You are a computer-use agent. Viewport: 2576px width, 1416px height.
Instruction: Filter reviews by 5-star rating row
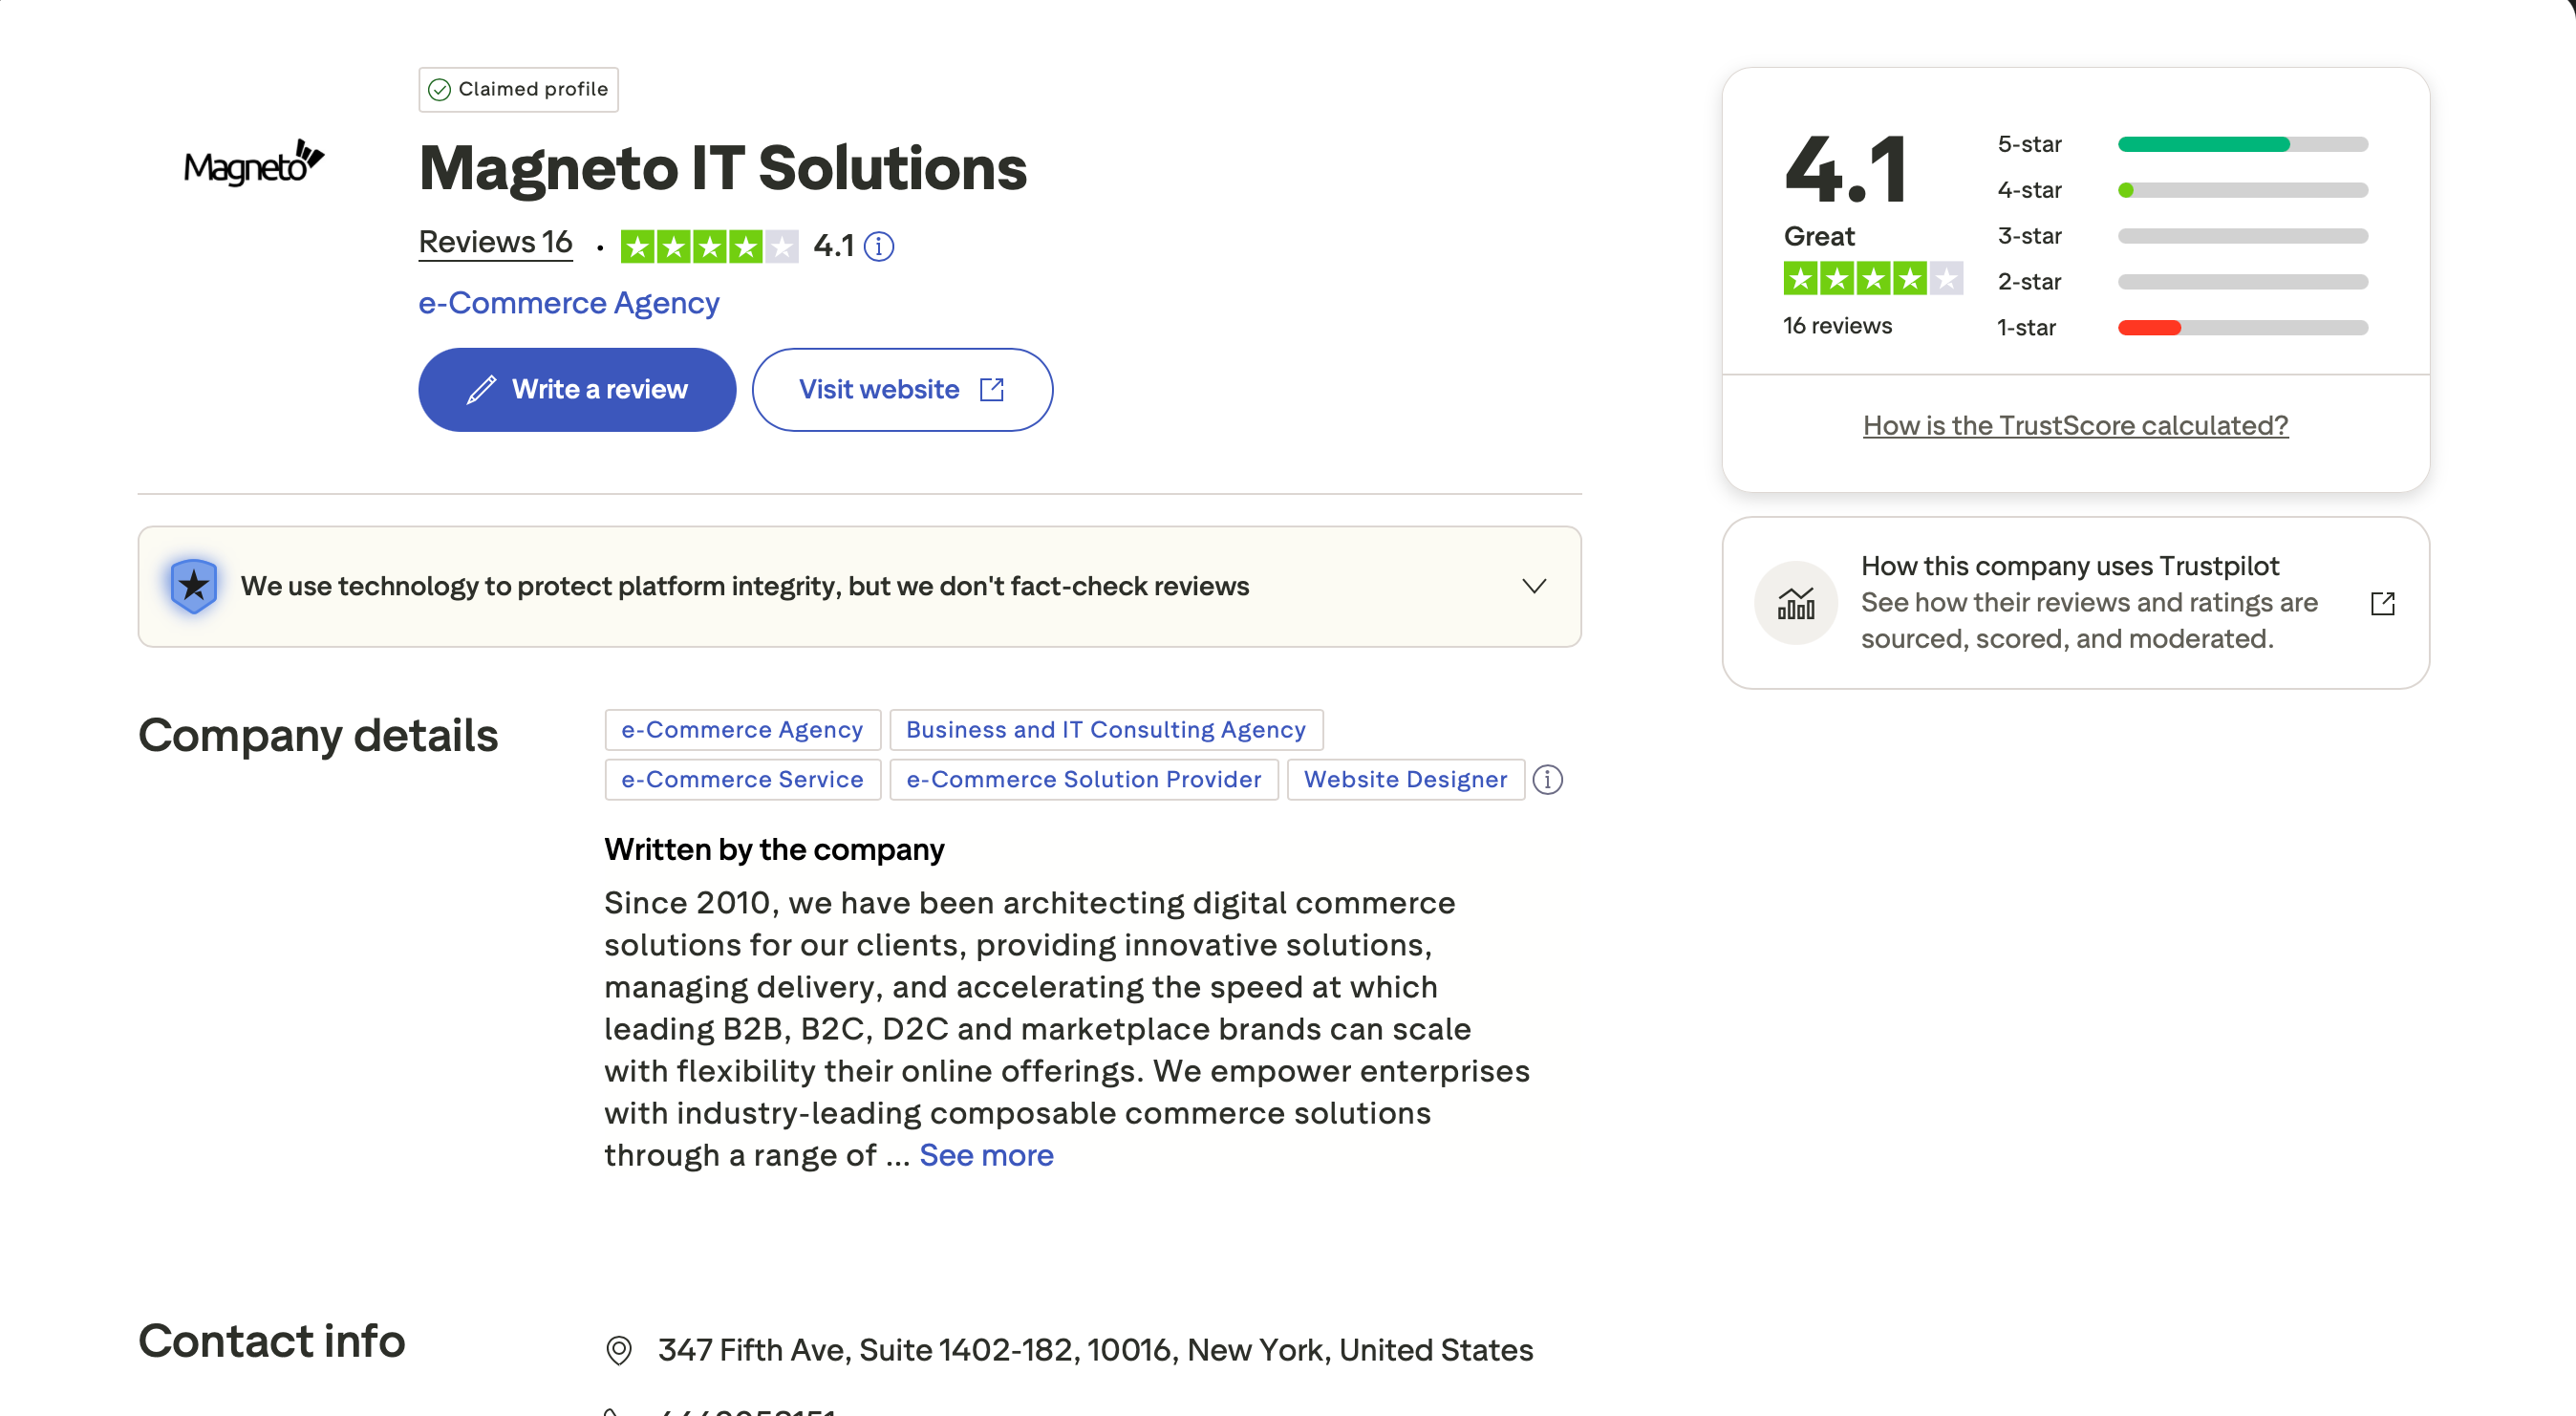tap(2182, 144)
